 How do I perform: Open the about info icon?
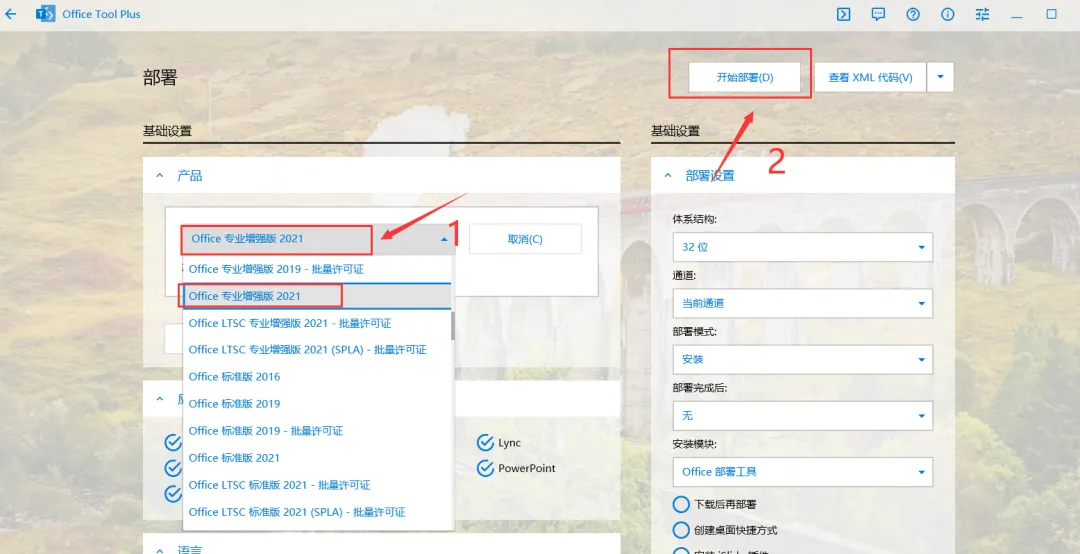coord(948,14)
